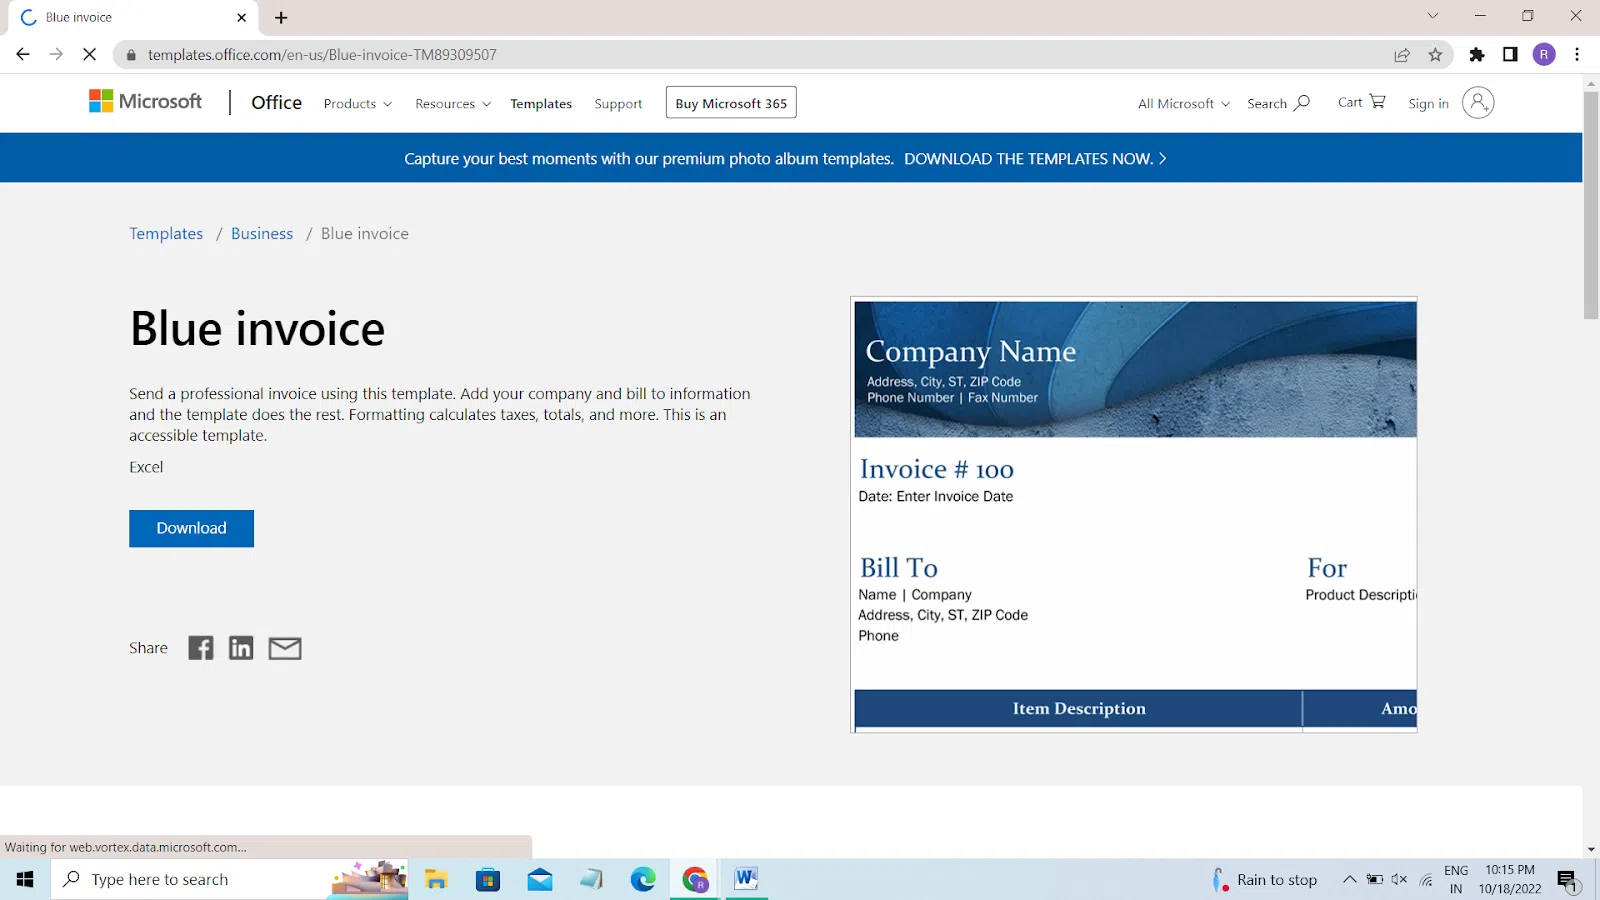Click the taskbar clock and date
Viewport: 1600px width, 900px height.
coord(1510,879)
